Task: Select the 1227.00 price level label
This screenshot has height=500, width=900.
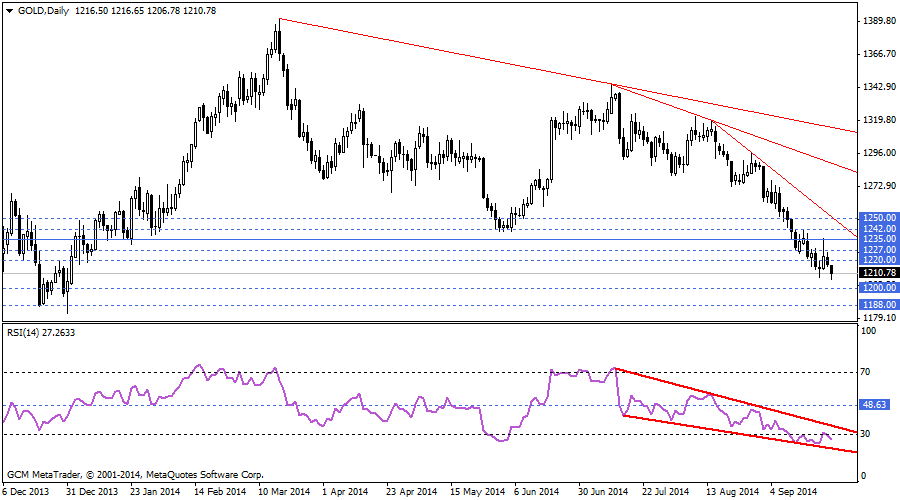Action: click(877, 250)
